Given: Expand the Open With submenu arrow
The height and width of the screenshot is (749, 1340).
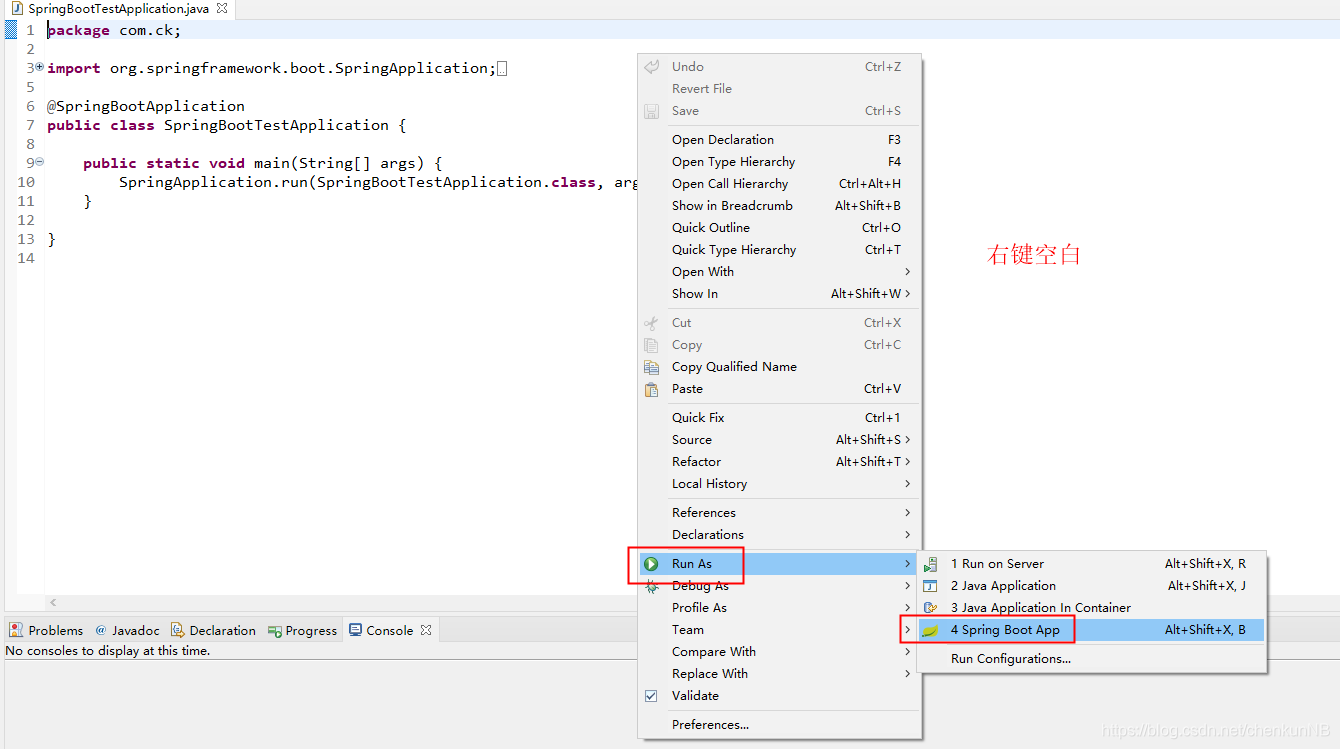Looking at the screenshot, I should (x=908, y=272).
